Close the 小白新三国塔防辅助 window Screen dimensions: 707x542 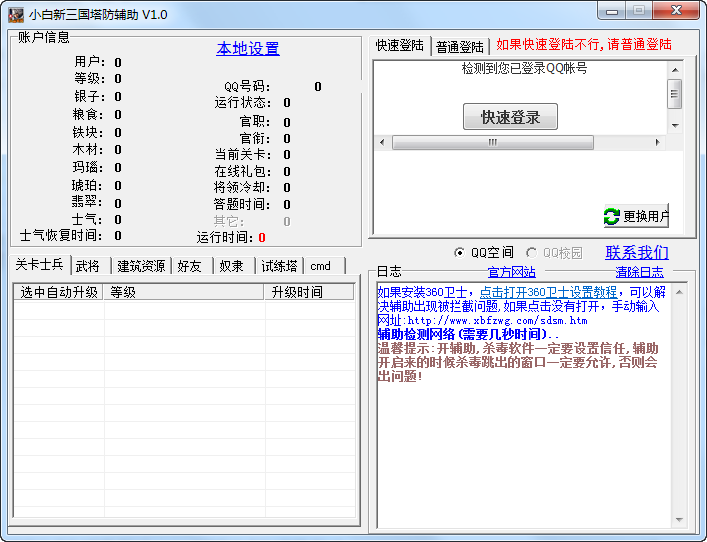tap(676, 11)
